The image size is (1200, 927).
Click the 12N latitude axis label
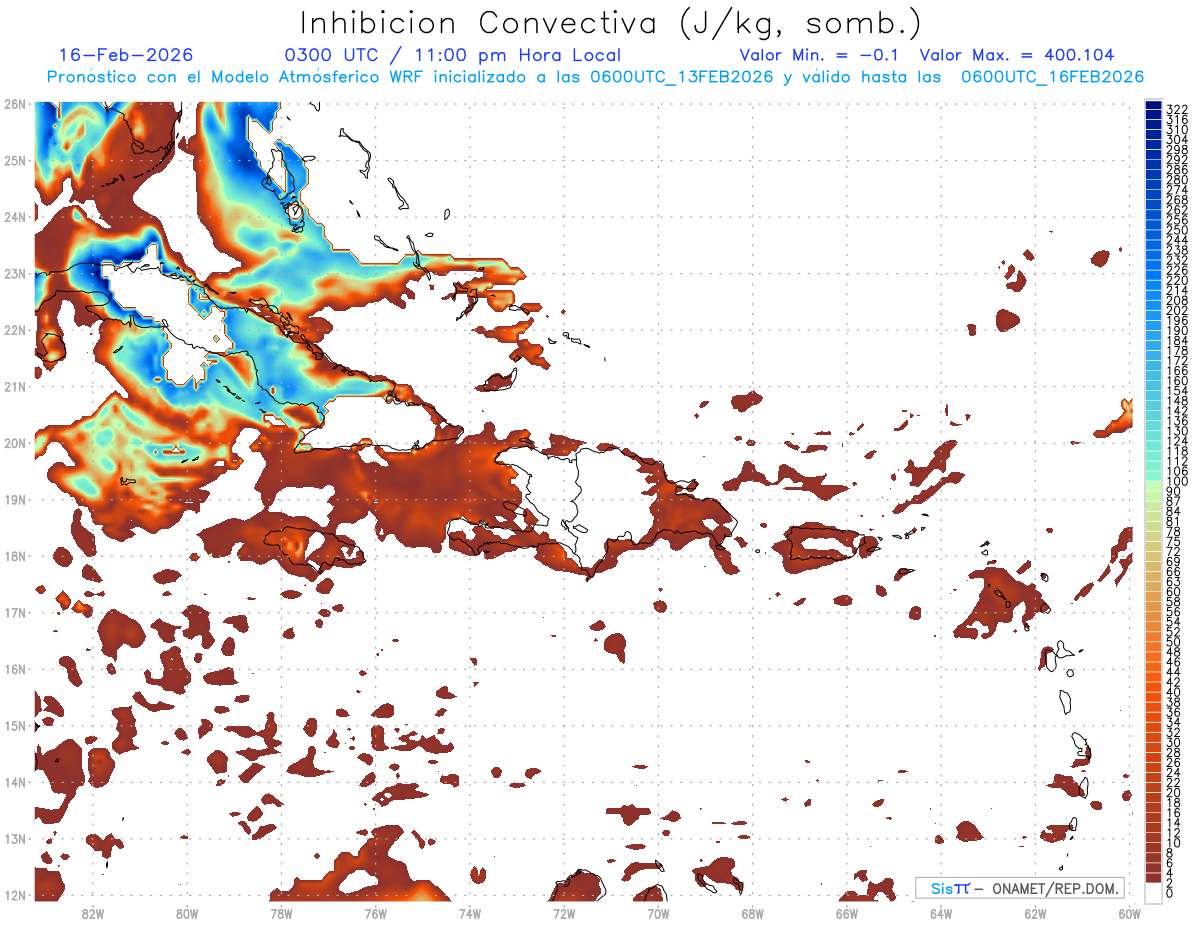tap(14, 896)
